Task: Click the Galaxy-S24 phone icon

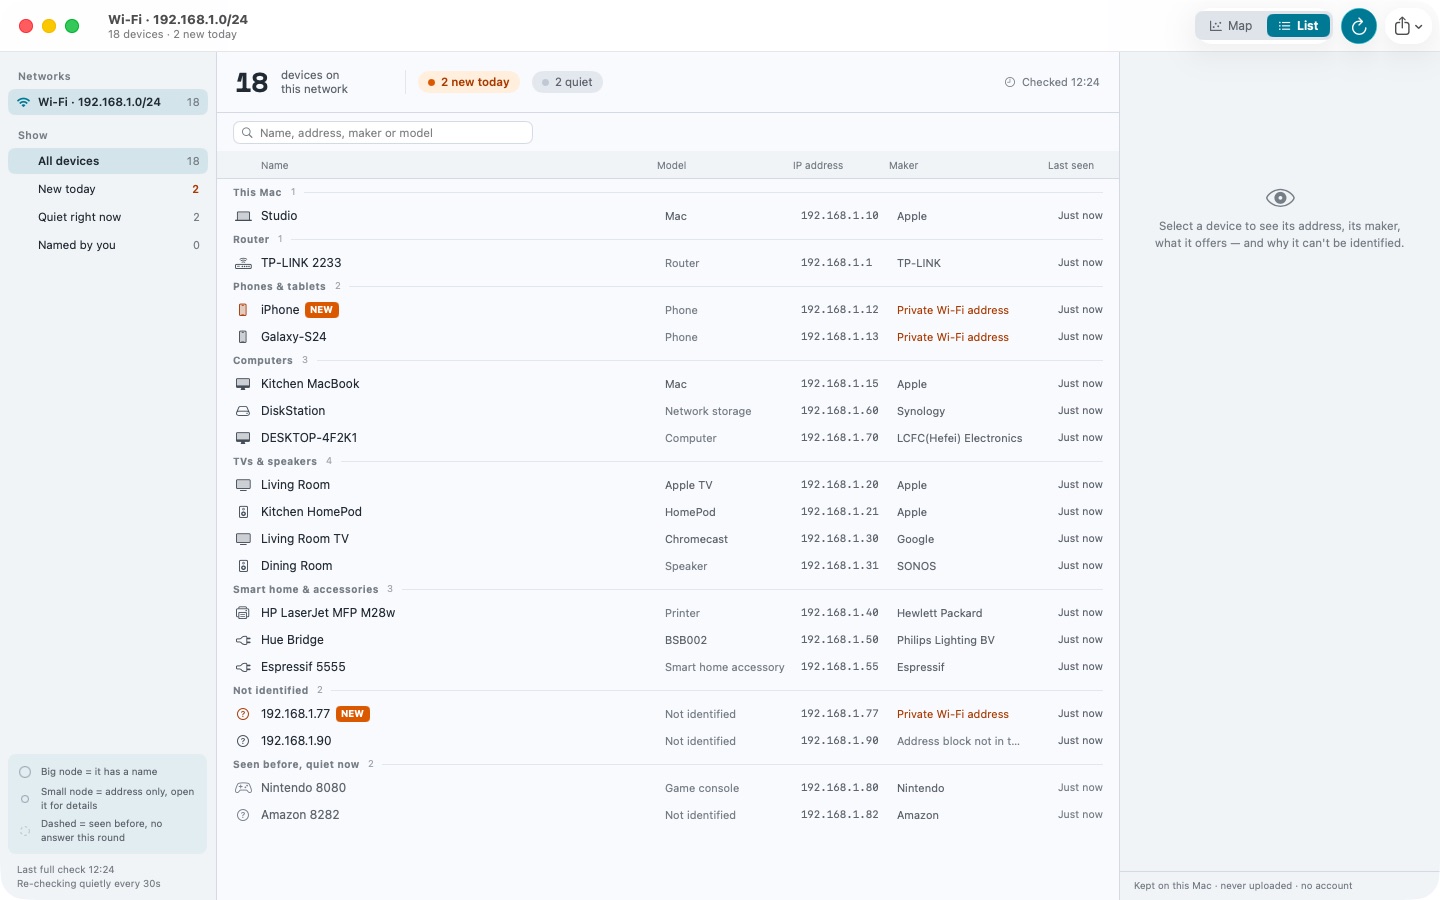Action: point(243,337)
